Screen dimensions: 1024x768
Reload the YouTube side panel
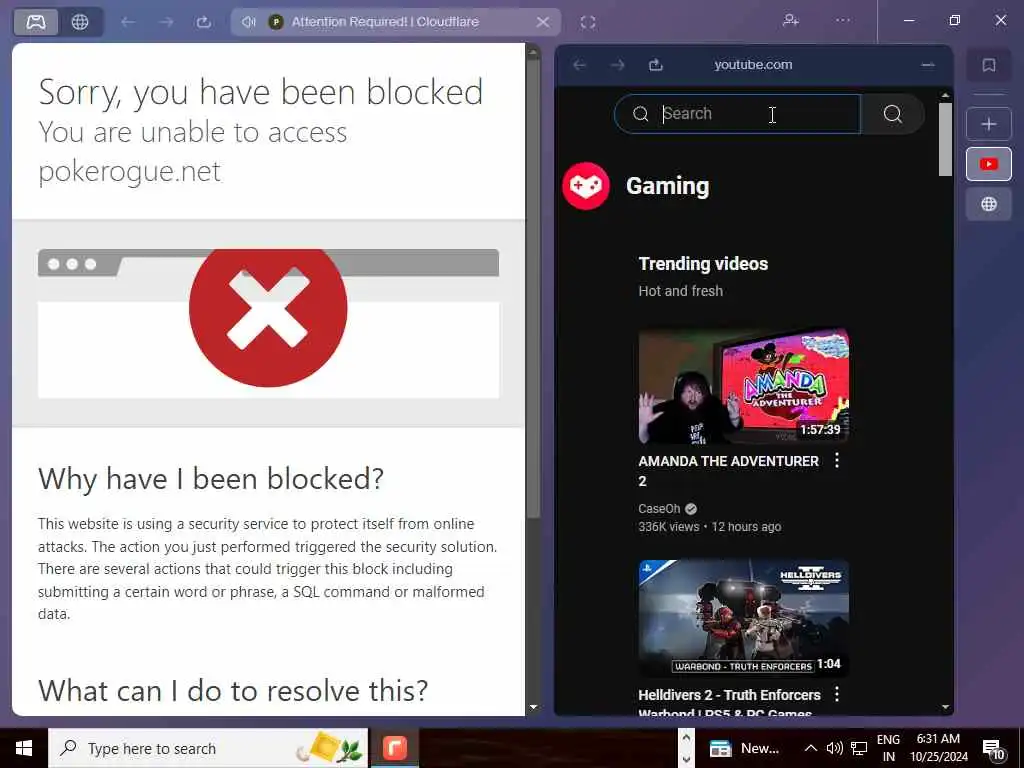[x=656, y=65]
